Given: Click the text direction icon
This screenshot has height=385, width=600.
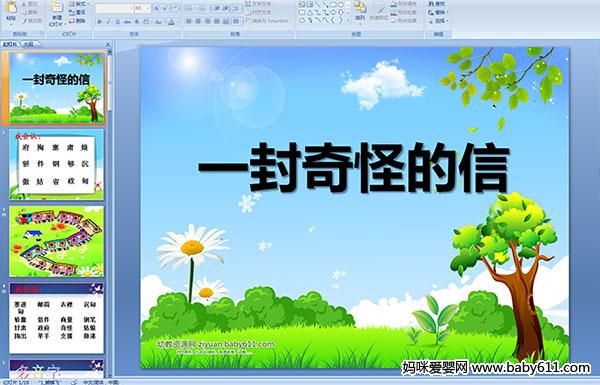Looking at the screenshot, I should (x=248, y=4).
